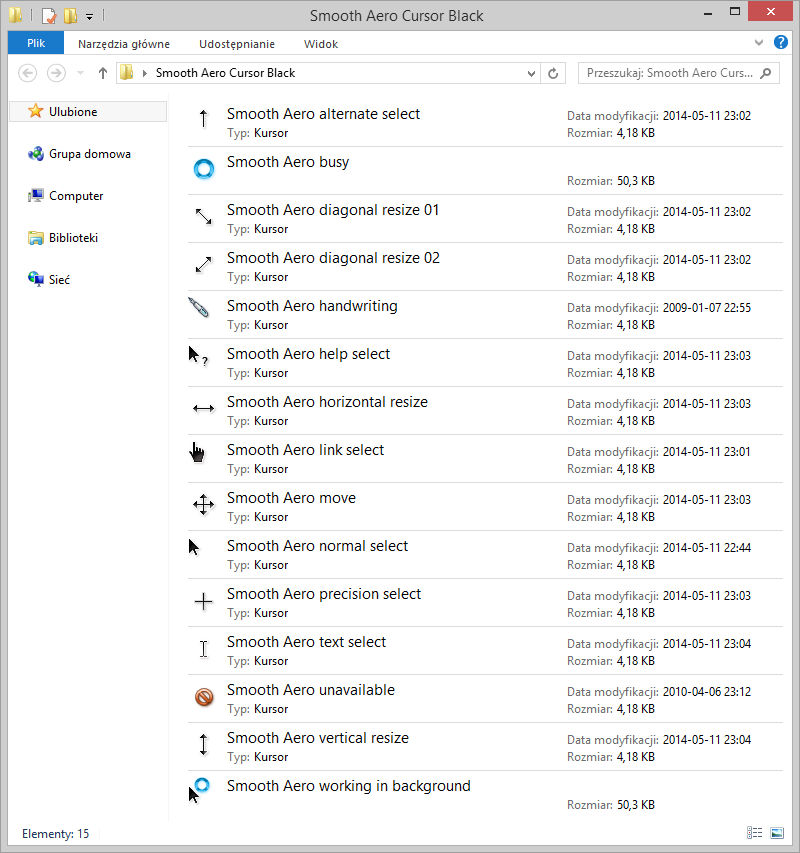Click the unavailable red circle cursor icon
Viewport: 800px width, 853px height.
pyautogui.click(x=204, y=697)
